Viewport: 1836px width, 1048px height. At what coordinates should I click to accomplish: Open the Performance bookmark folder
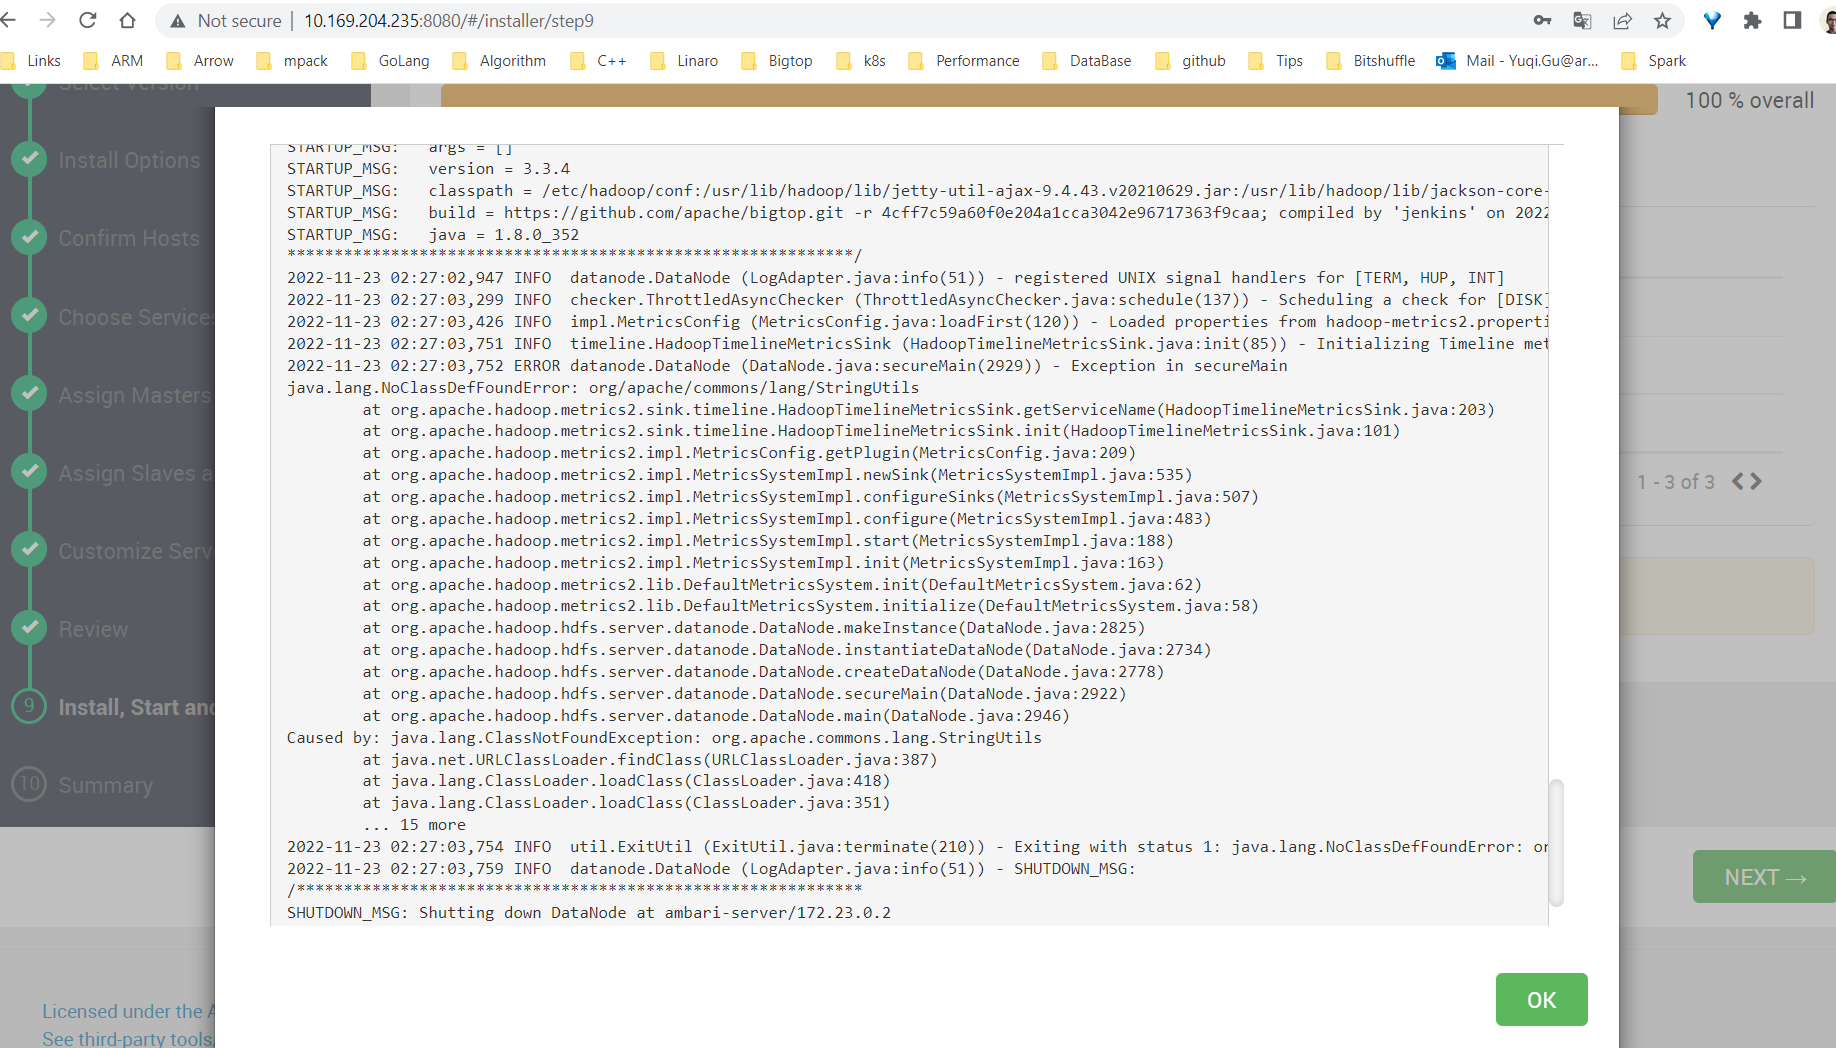pos(964,61)
